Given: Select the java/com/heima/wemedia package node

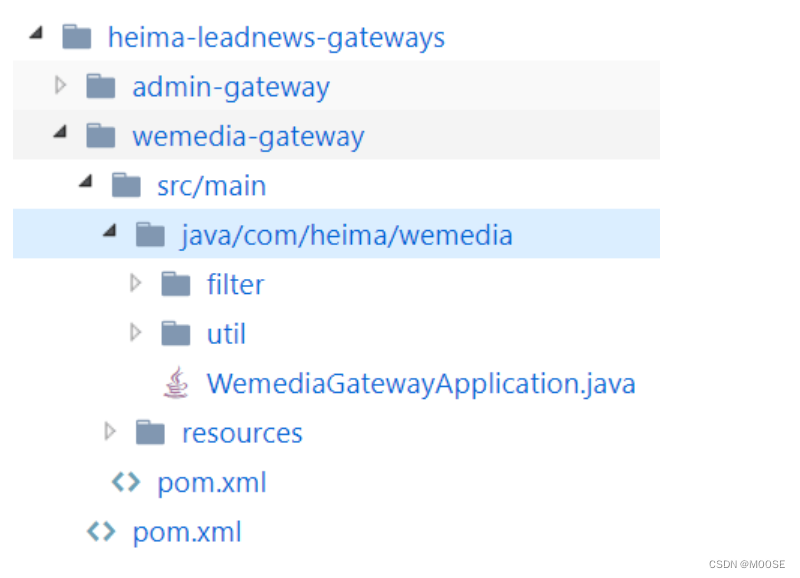Looking at the screenshot, I should coord(345,234).
